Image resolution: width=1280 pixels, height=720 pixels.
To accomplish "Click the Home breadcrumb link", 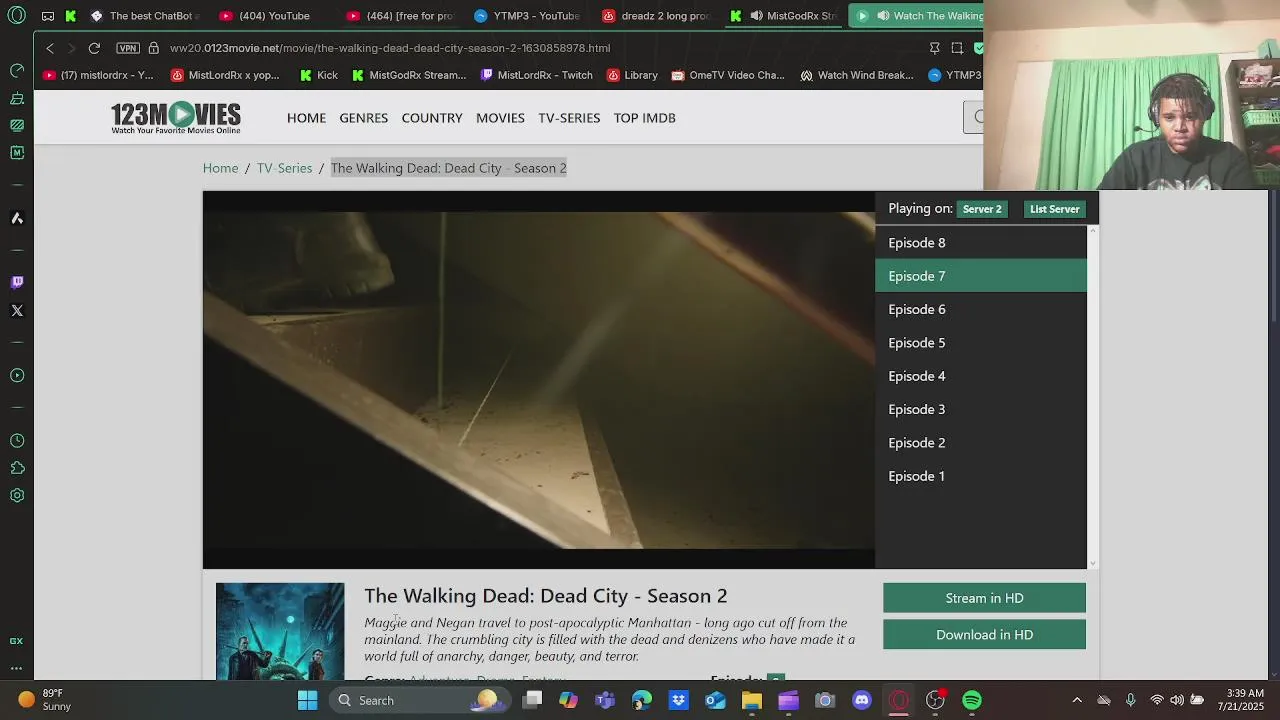I will [x=220, y=168].
